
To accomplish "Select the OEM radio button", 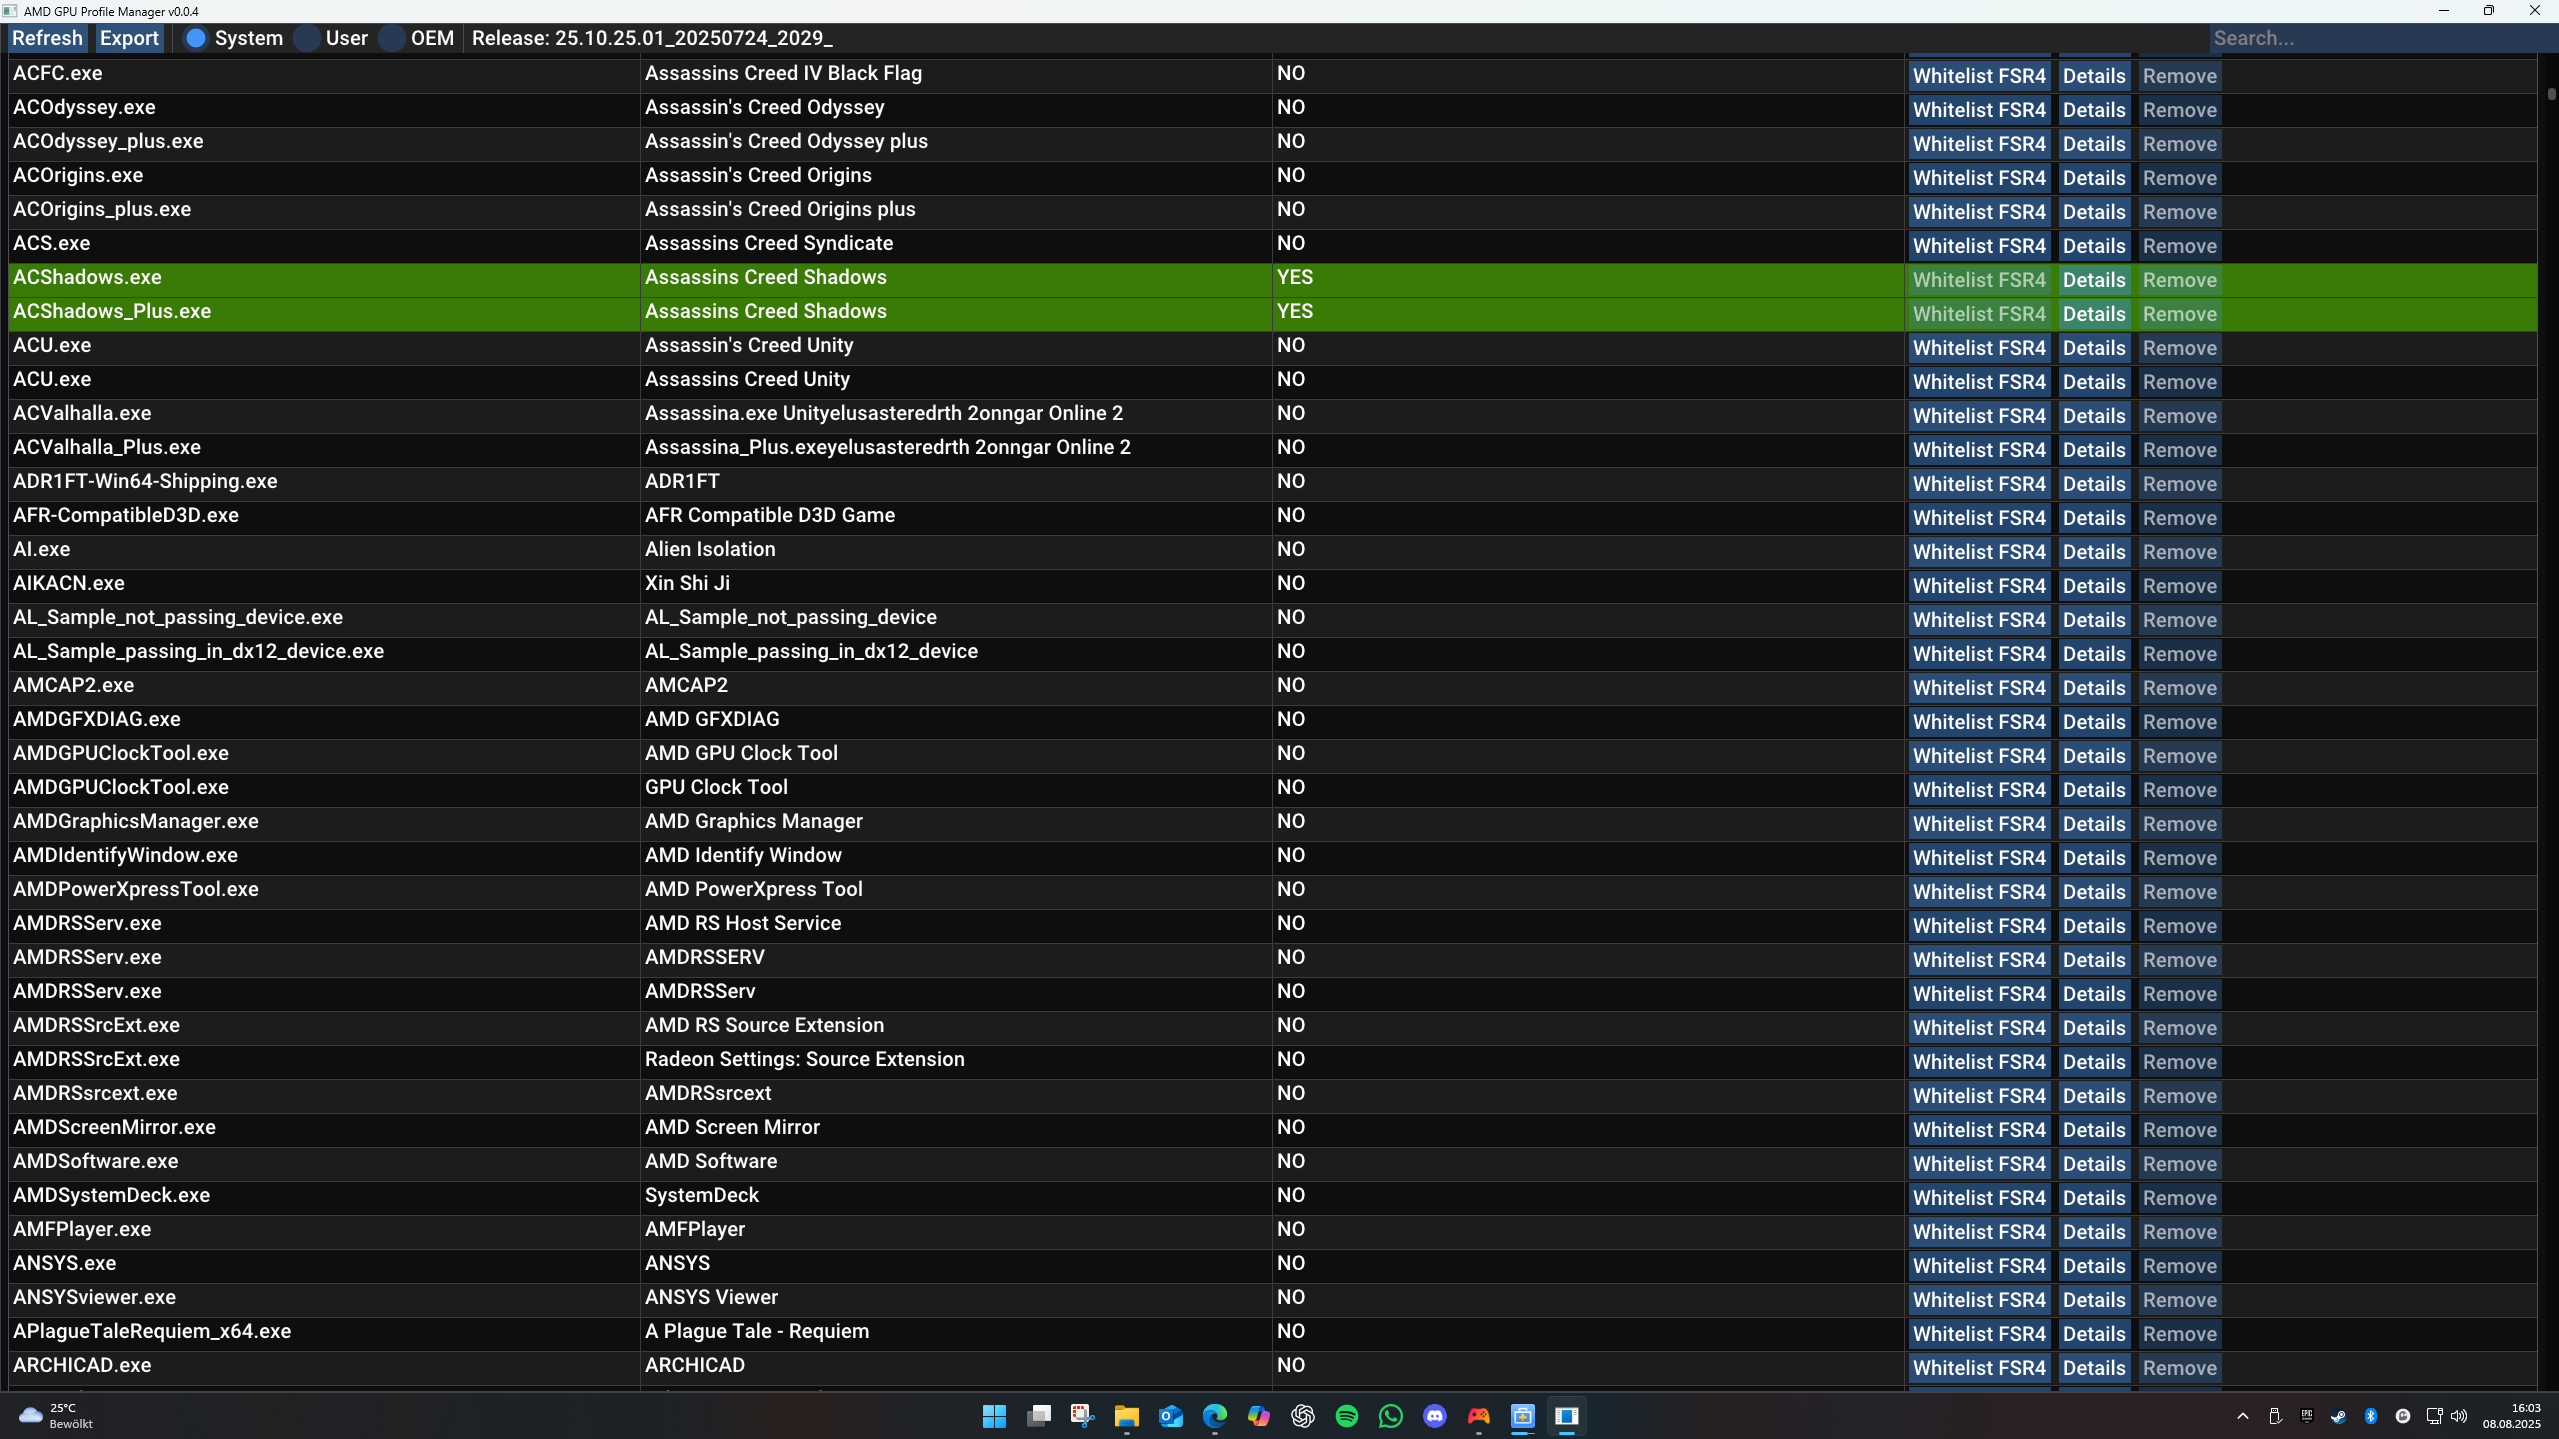I will [x=392, y=38].
